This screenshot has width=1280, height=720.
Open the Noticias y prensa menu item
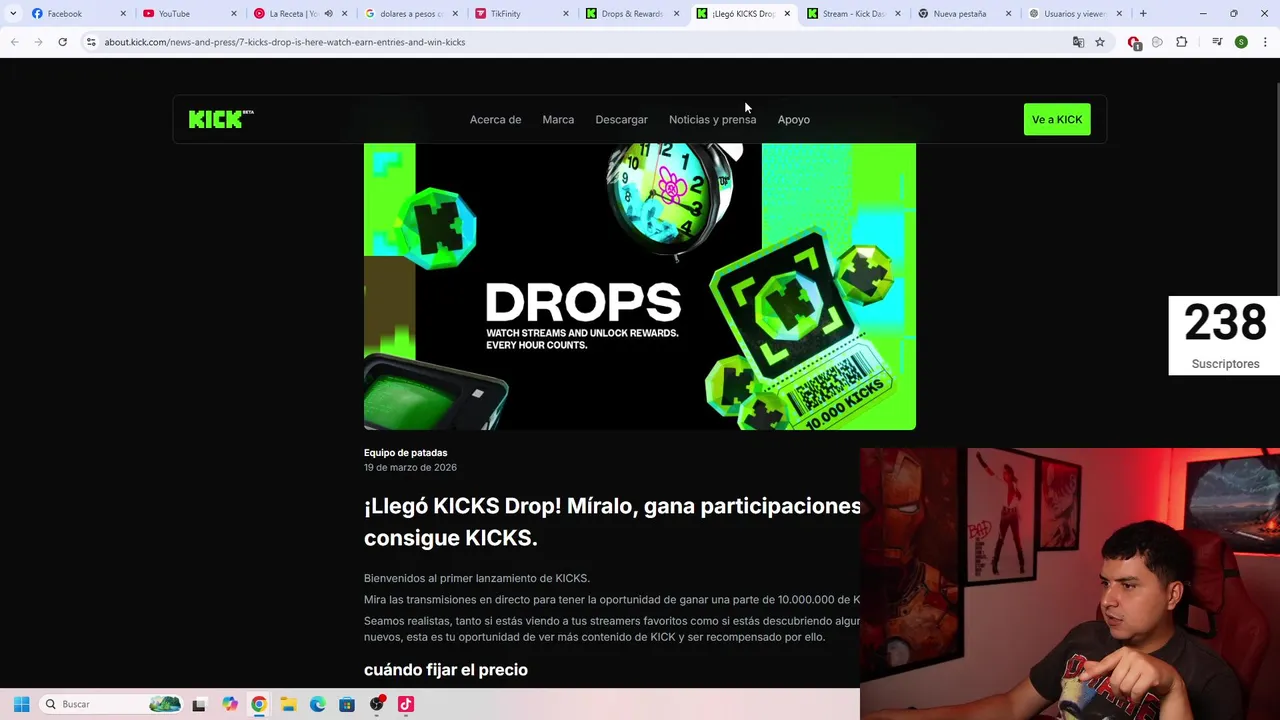pos(712,119)
